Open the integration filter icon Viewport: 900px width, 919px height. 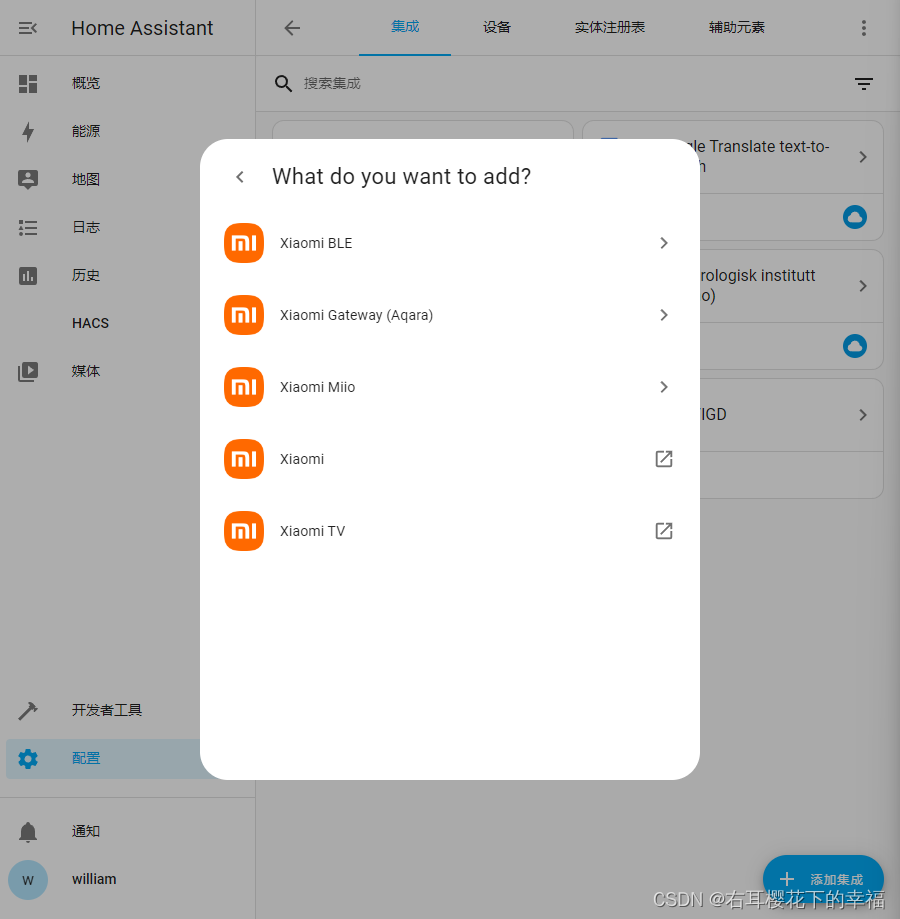tap(863, 84)
